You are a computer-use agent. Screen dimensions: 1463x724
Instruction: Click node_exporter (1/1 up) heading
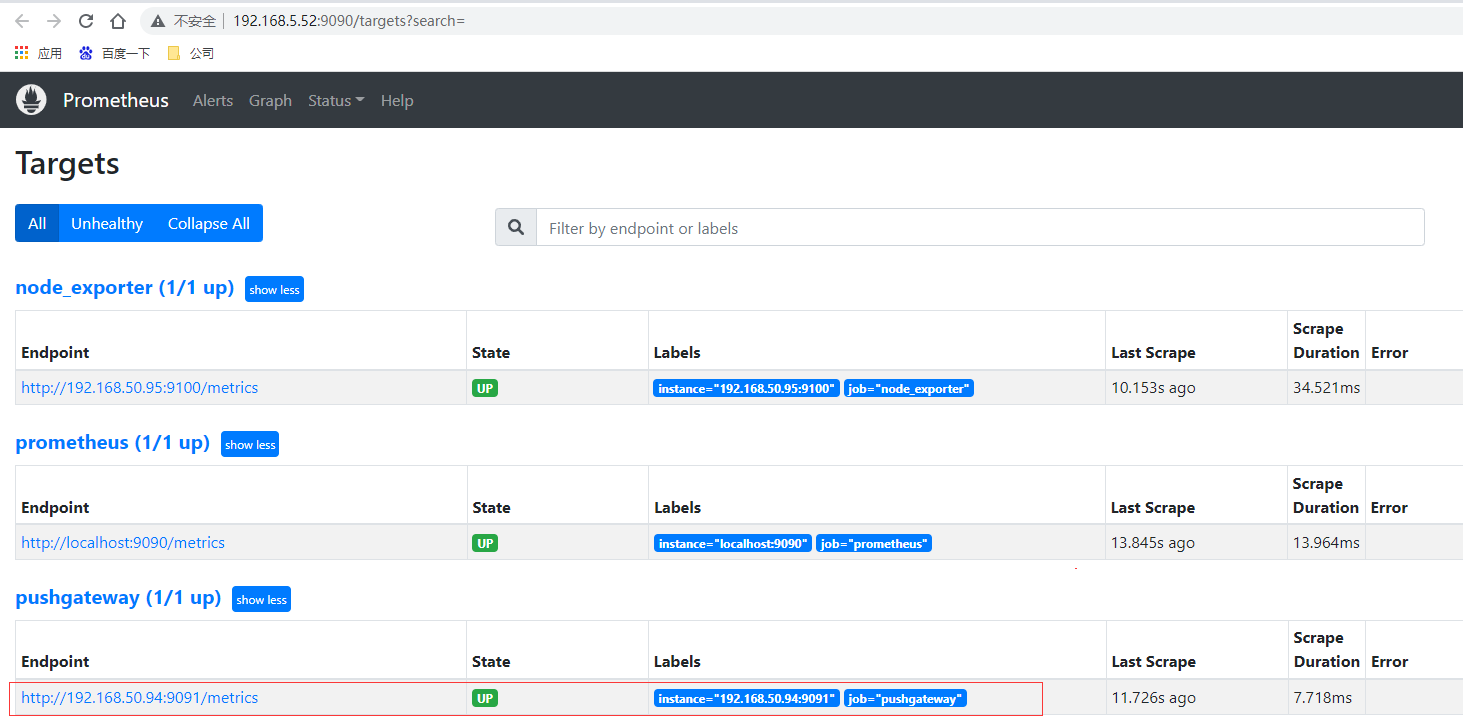(x=125, y=288)
